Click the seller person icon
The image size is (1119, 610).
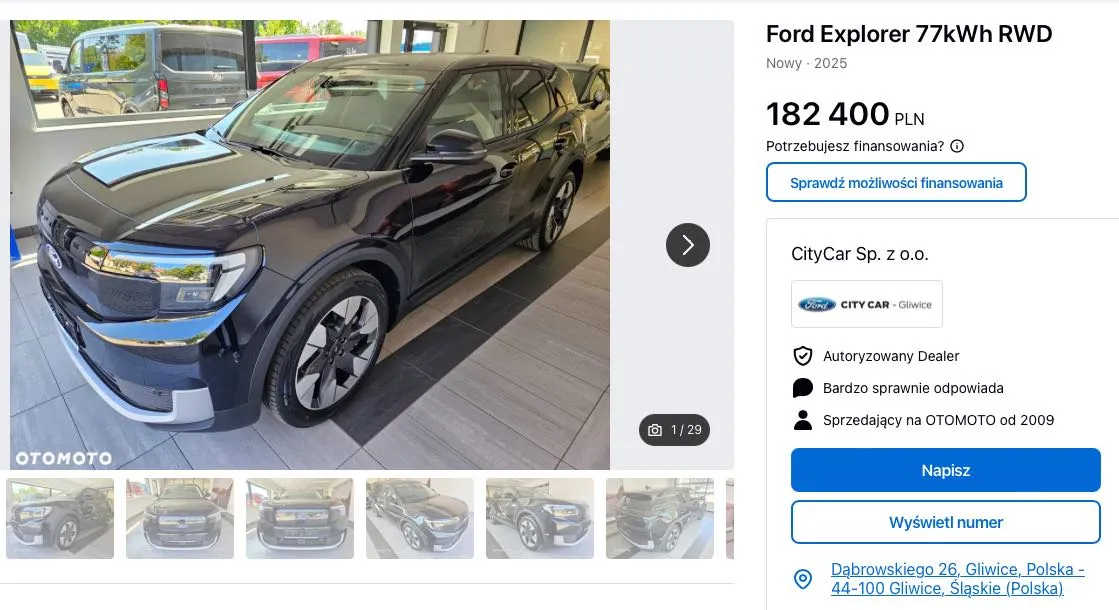(x=803, y=420)
